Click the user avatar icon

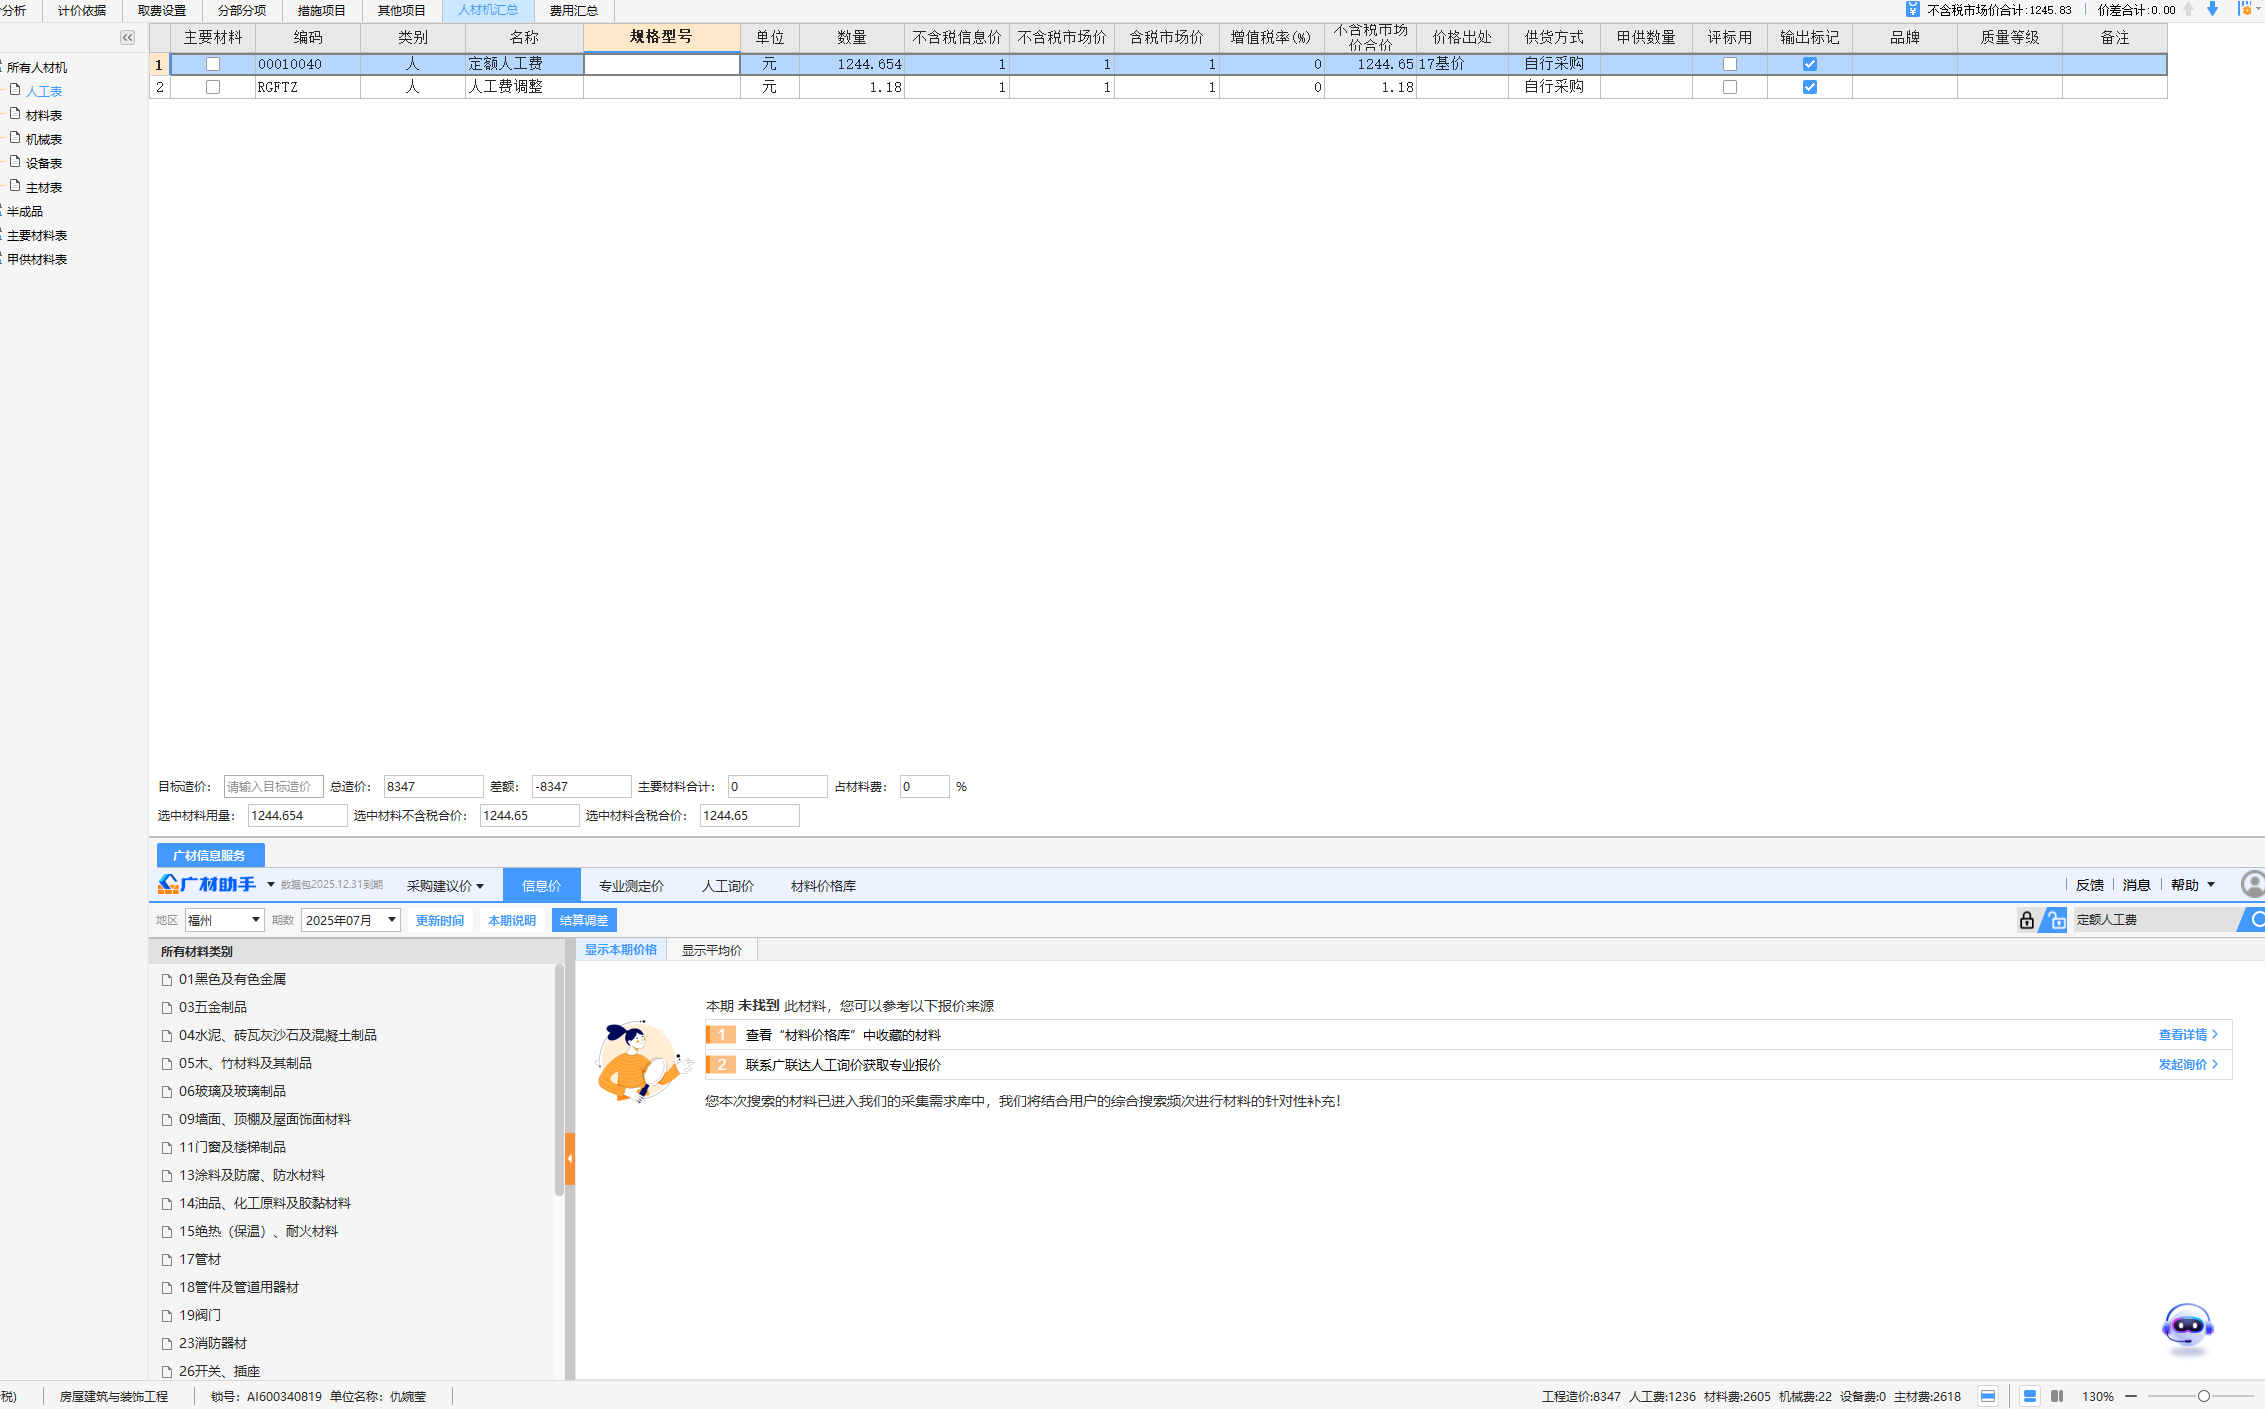point(2252,884)
